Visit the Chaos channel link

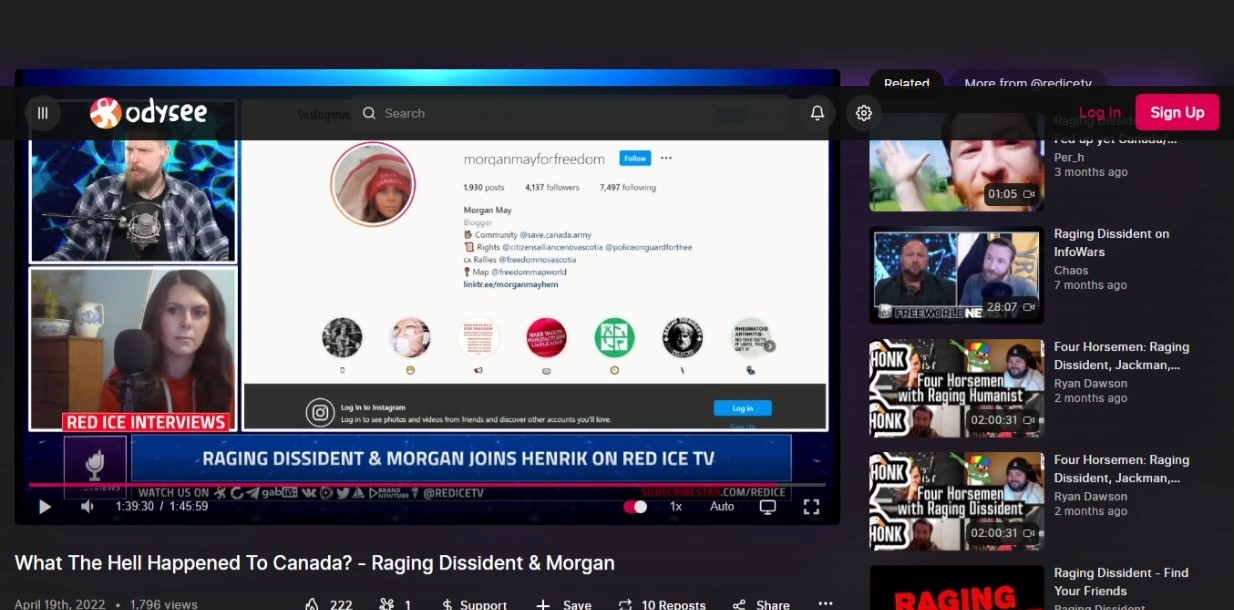[x=1071, y=270]
